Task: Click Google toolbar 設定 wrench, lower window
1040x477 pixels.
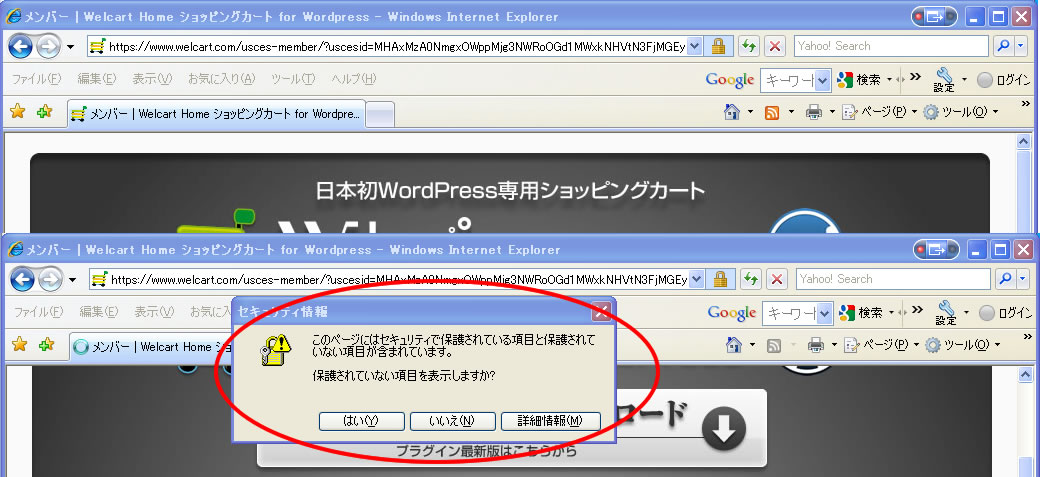Action: (946, 312)
